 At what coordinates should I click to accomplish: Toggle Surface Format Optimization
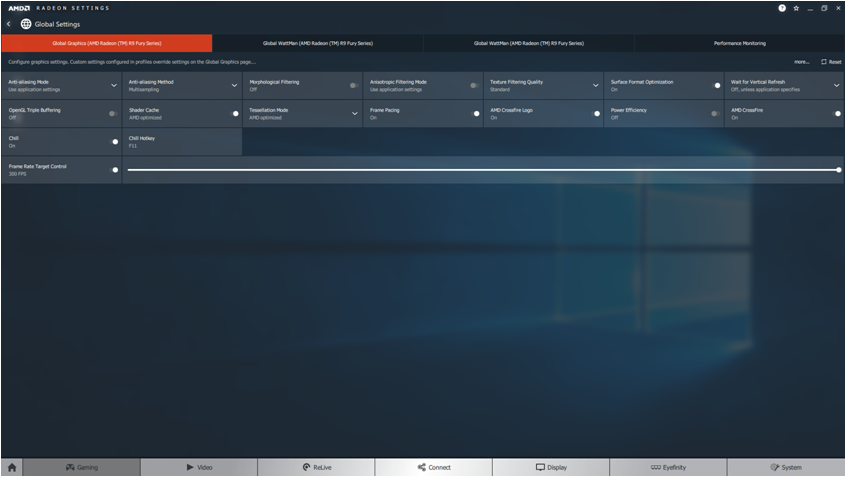point(715,85)
